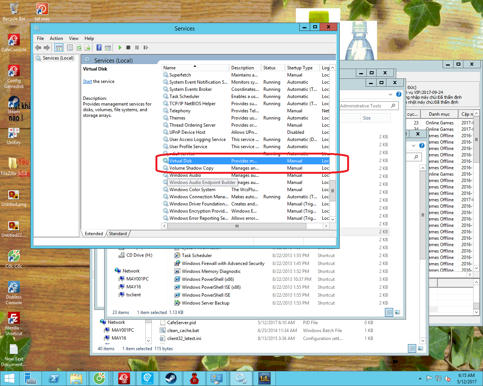
Task: Open the View menu in Services
Action: coord(74,38)
